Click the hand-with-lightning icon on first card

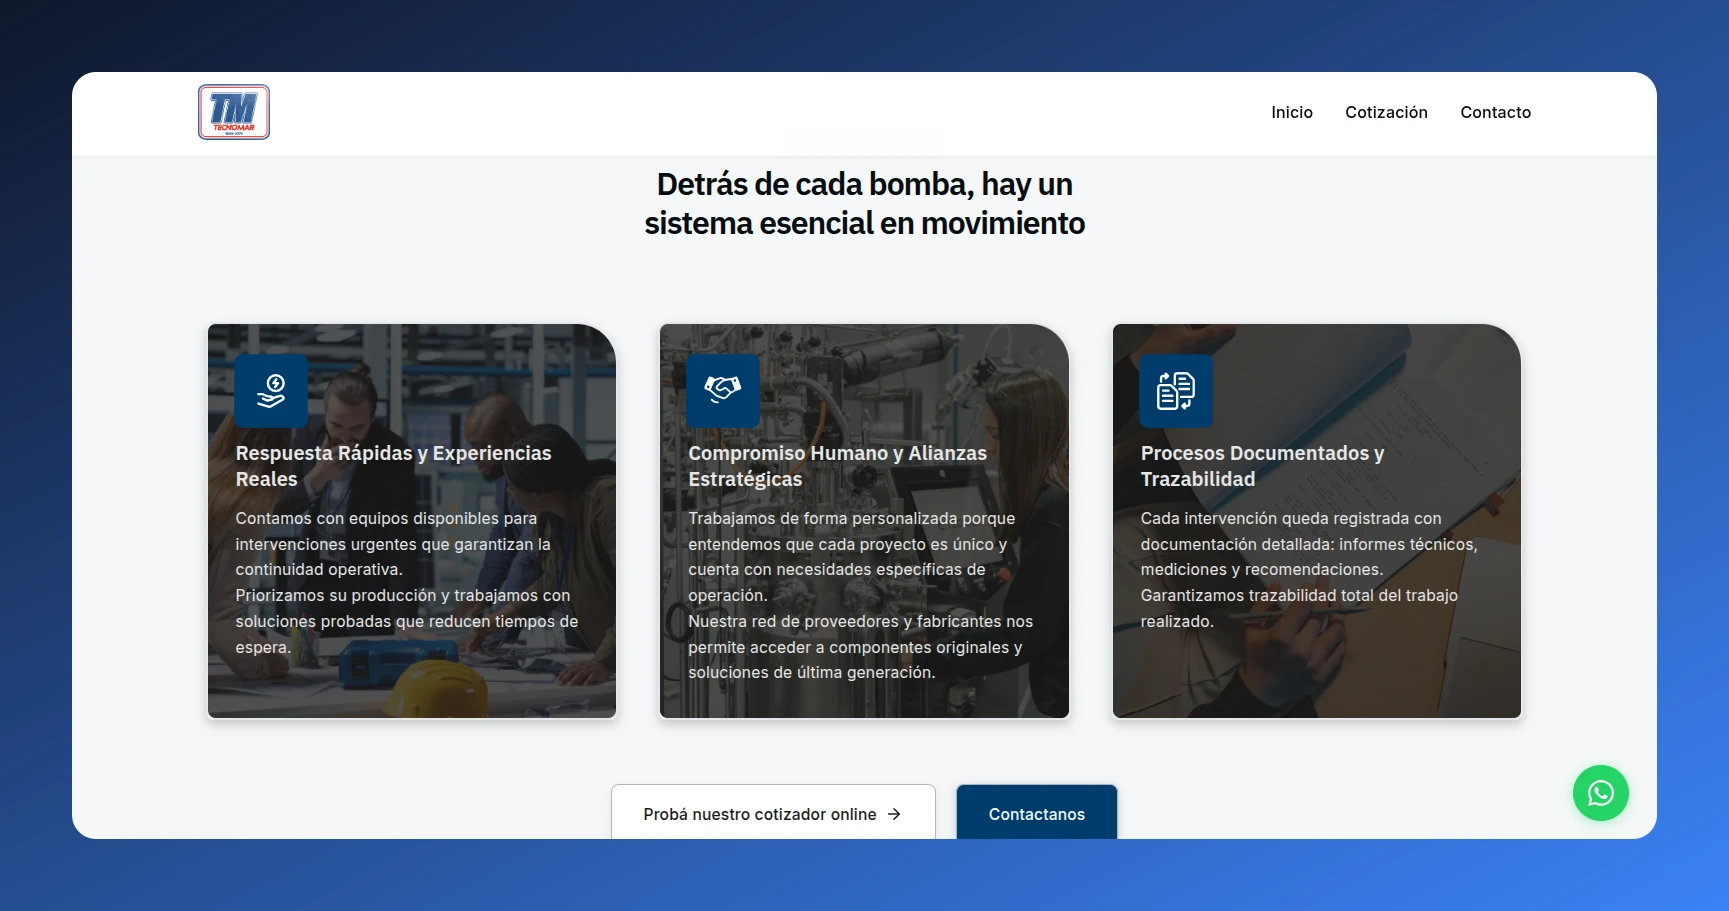click(x=271, y=391)
